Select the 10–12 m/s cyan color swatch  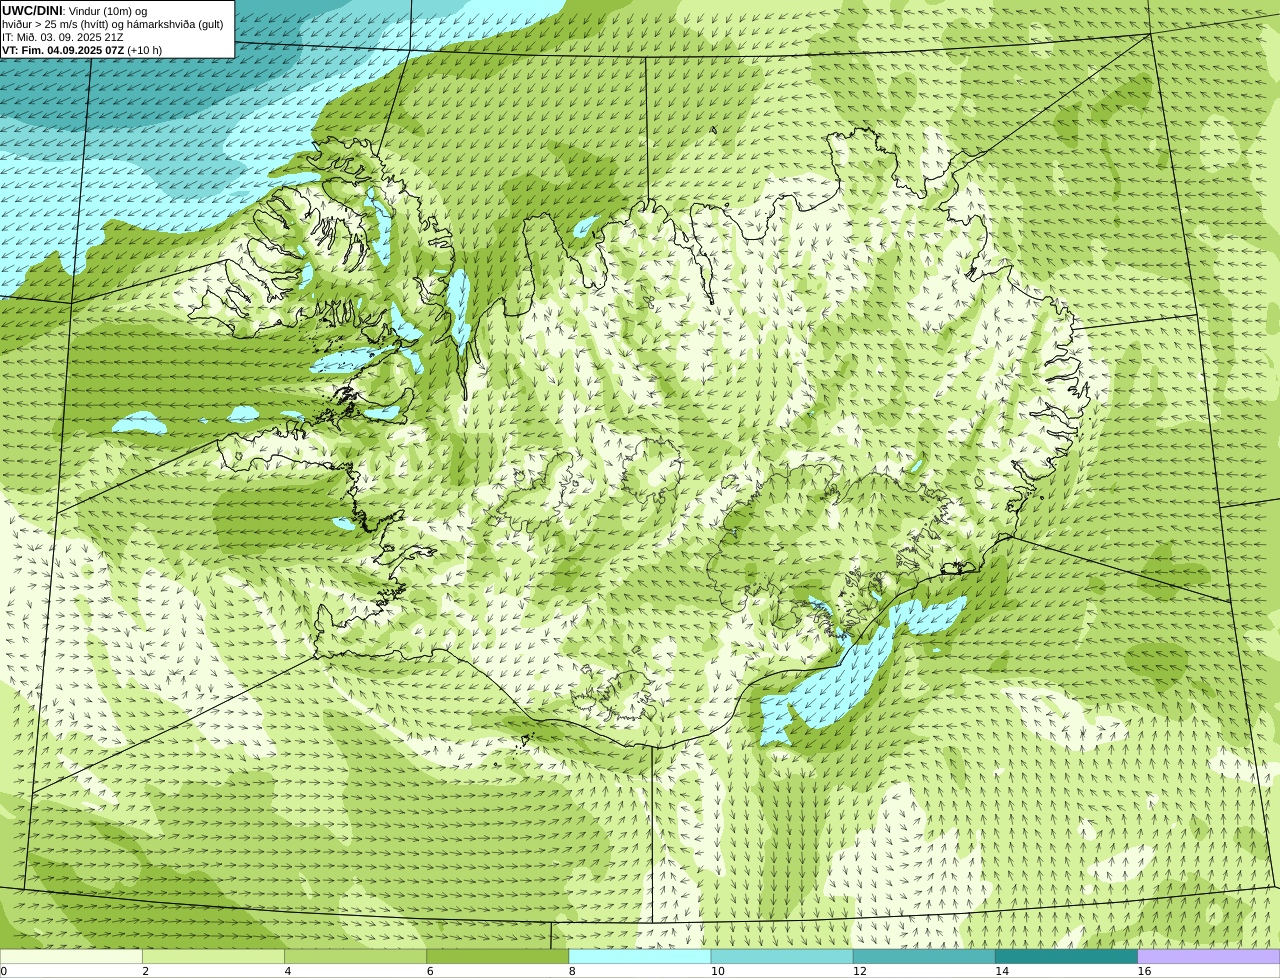click(782, 956)
